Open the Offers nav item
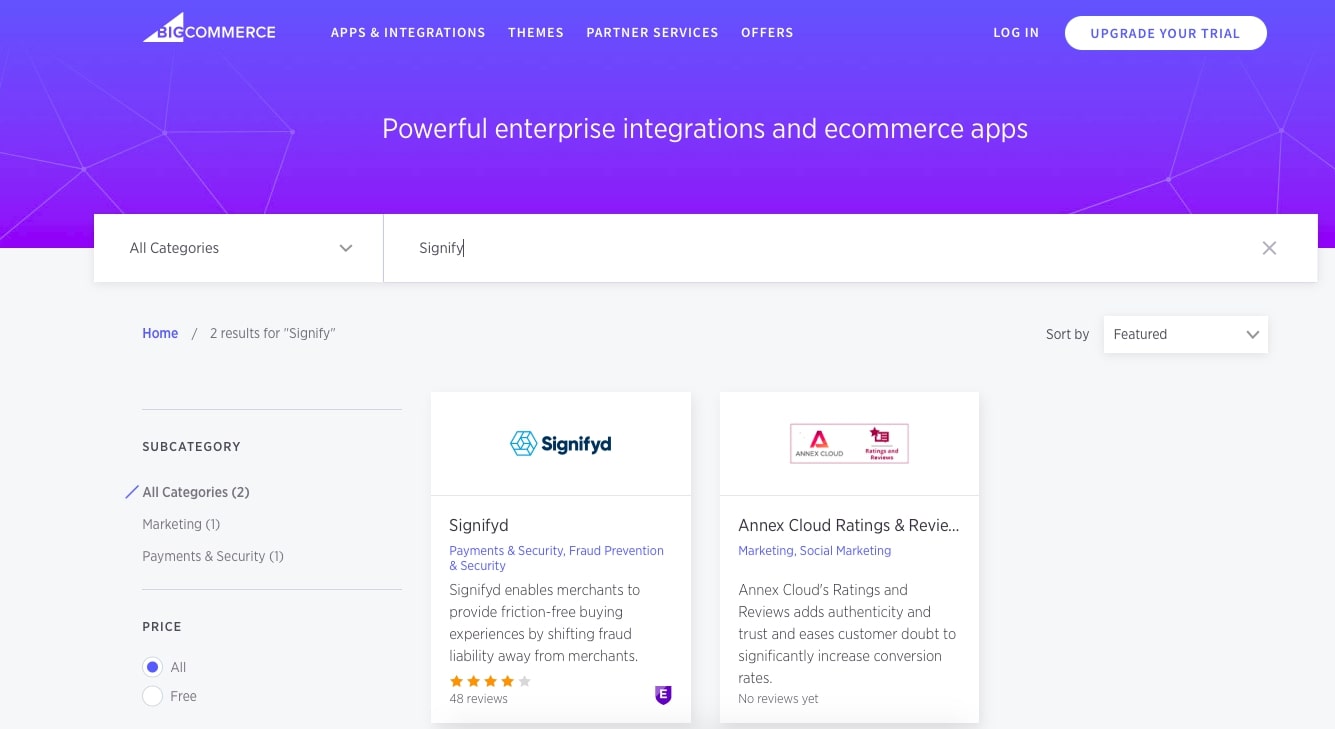Viewport: 1335px width, 729px height. 767,33
